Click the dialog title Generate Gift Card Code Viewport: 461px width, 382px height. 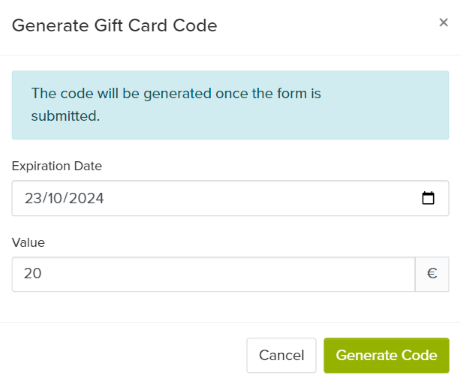point(115,26)
